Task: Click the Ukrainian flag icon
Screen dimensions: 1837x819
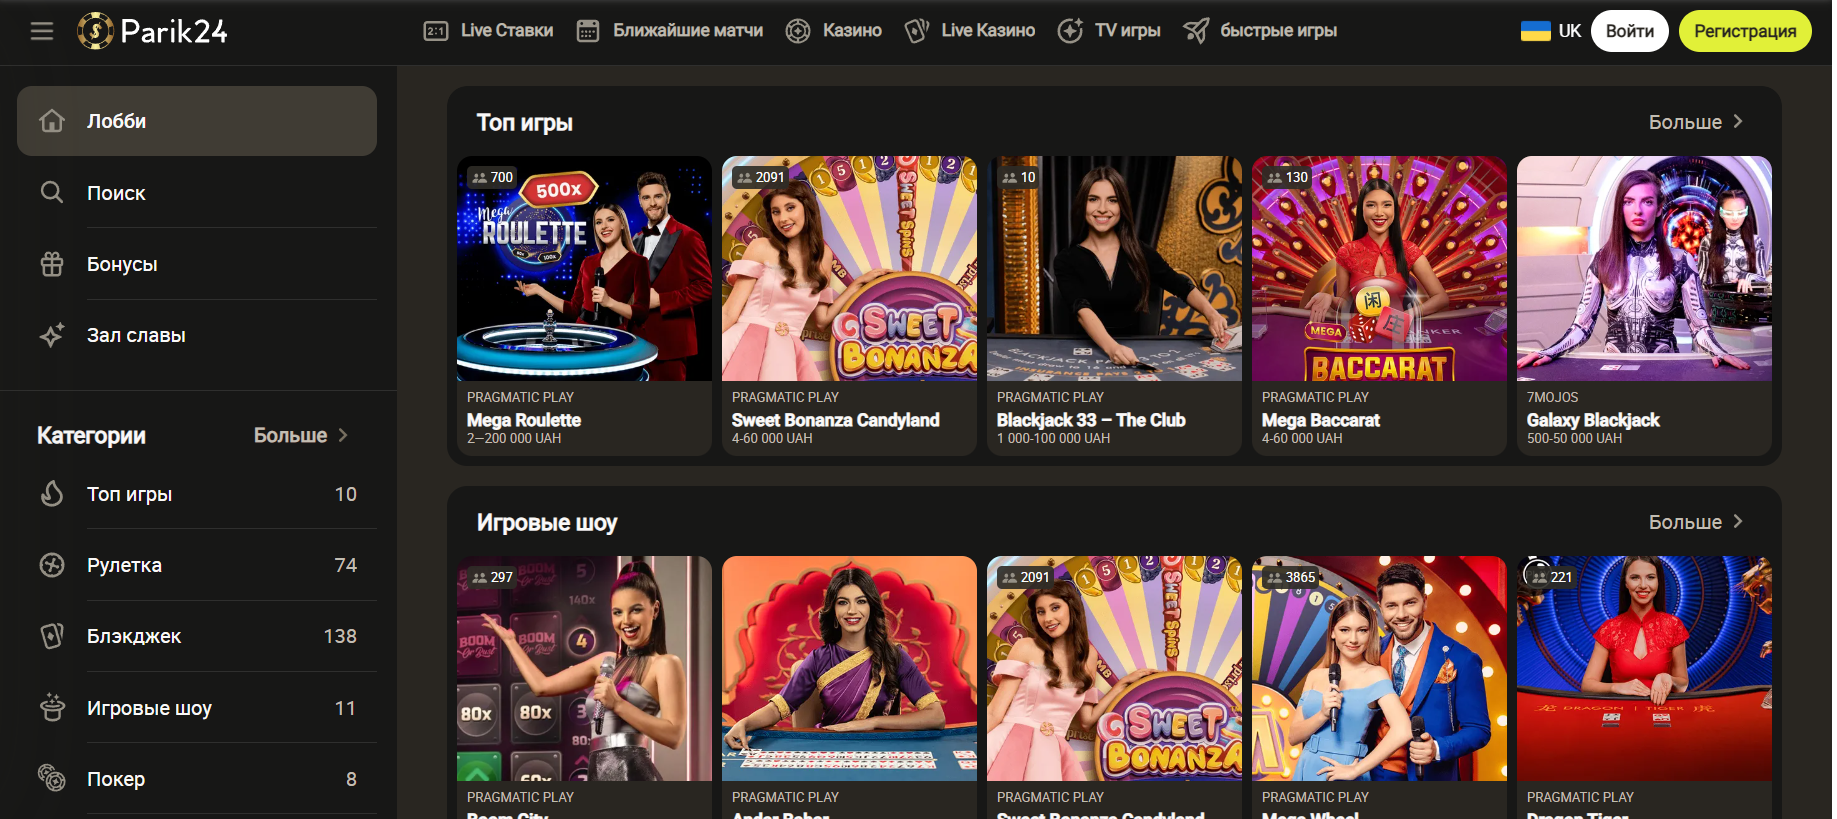Action: coord(1536,31)
